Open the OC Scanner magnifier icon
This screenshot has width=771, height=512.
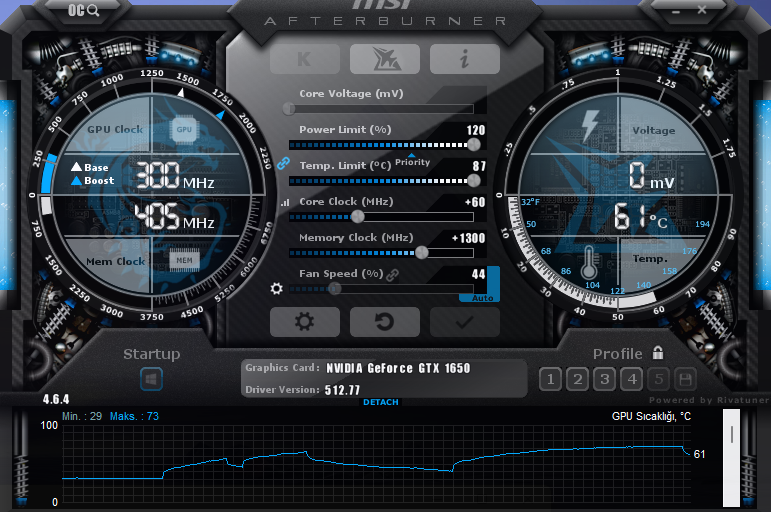[84, 10]
